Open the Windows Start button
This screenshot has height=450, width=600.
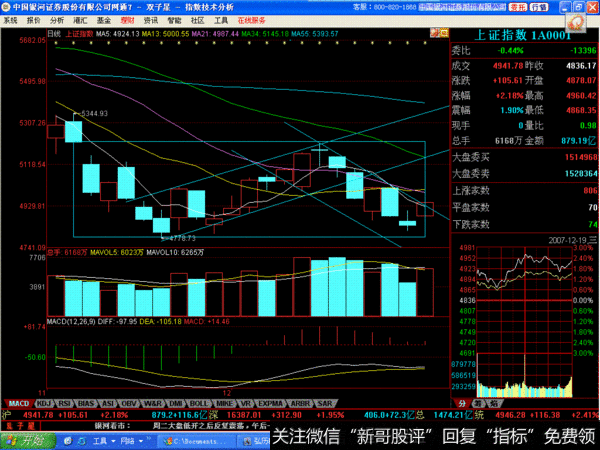point(28,441)
